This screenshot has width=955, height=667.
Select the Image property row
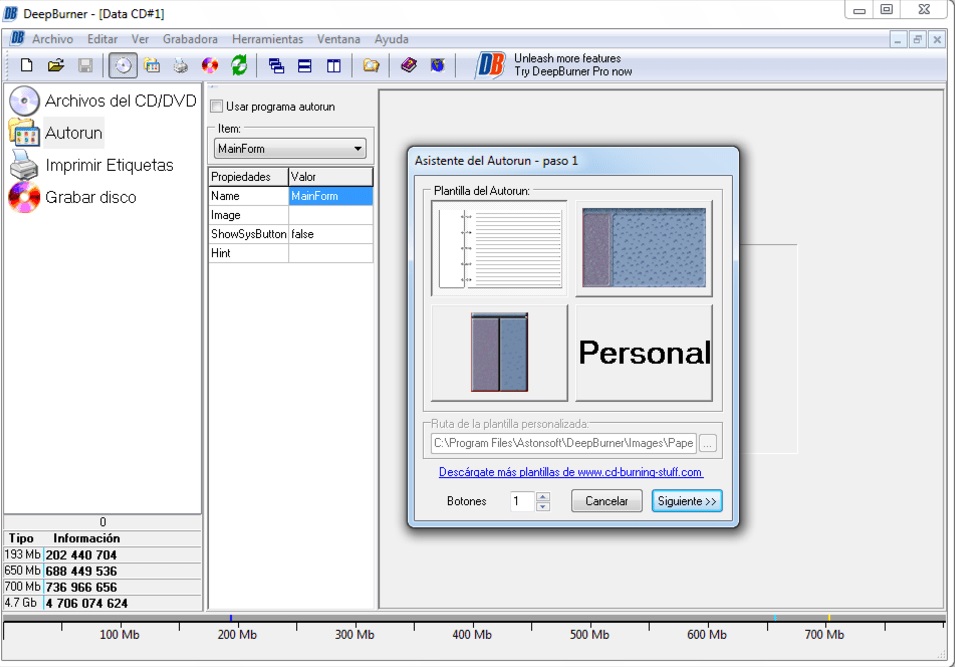pos(290,215)
